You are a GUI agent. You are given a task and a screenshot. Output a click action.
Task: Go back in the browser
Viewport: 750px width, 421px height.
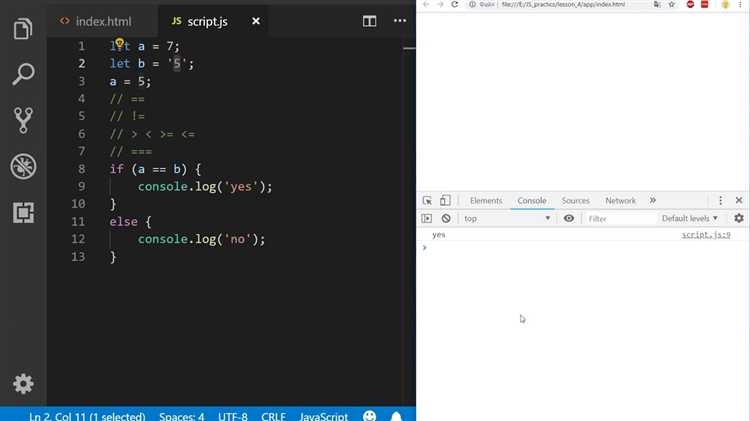(x=426, y=4)
